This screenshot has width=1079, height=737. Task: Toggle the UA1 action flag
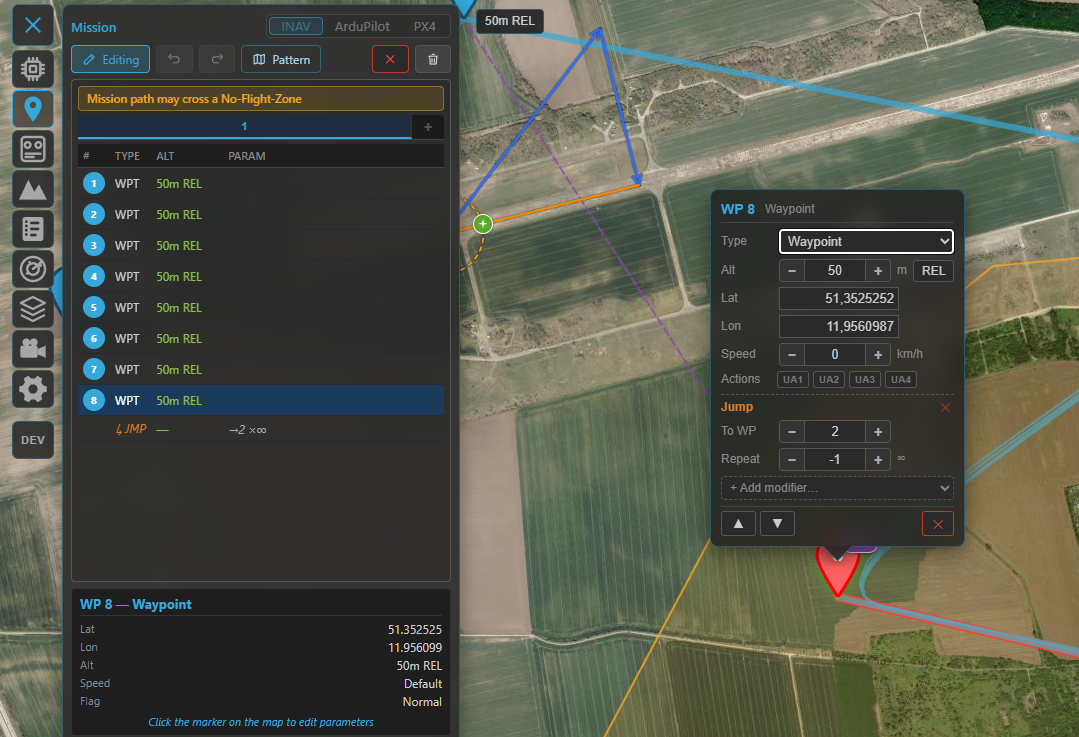pyautogui.click(x=793, y=379)
